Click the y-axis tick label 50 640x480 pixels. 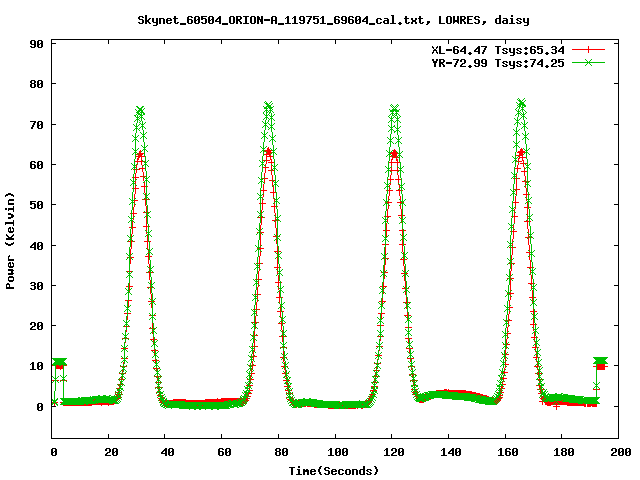click(36, 205)
